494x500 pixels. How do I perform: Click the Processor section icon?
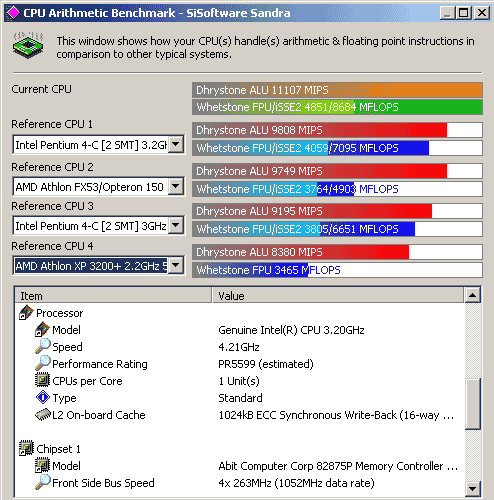tap(26, 313)
